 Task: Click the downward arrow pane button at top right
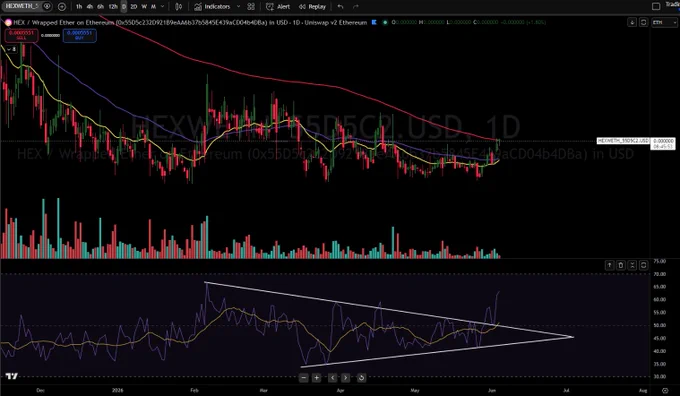[x=632, y=22]
